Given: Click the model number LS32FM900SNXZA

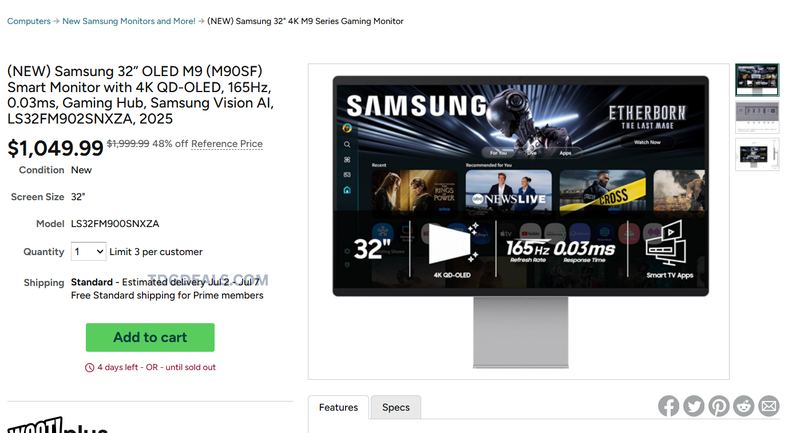Looking at the screenshot, I should tap(115, 223).
